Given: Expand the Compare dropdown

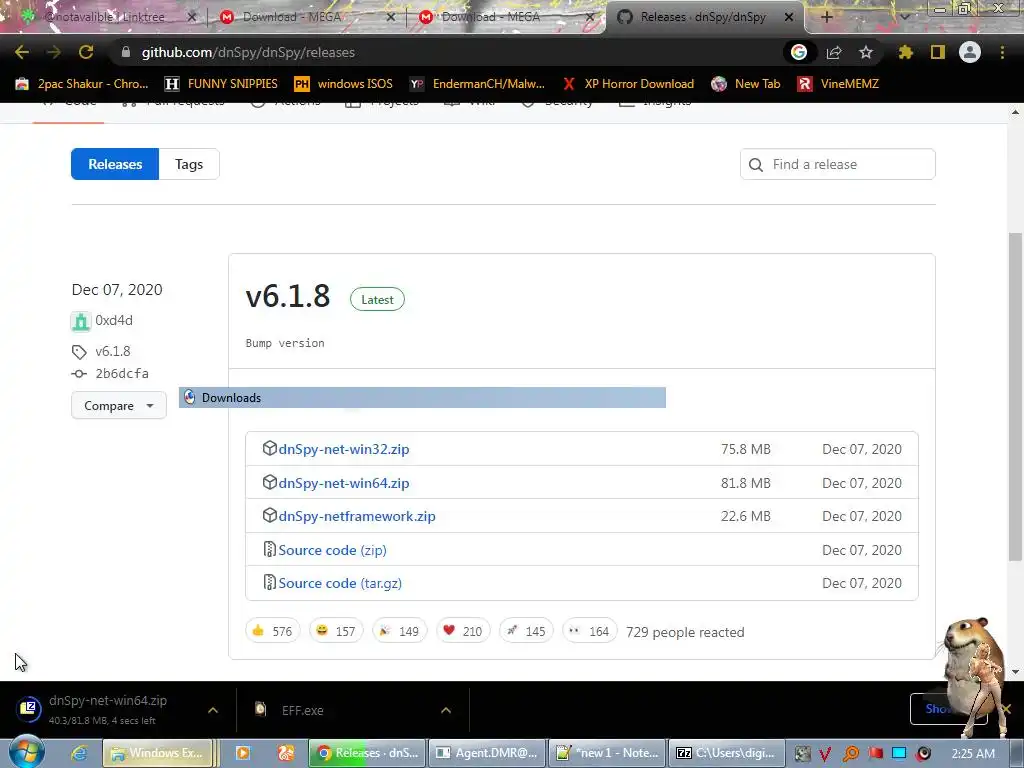Looking at the screenshot, I should 119,406.
